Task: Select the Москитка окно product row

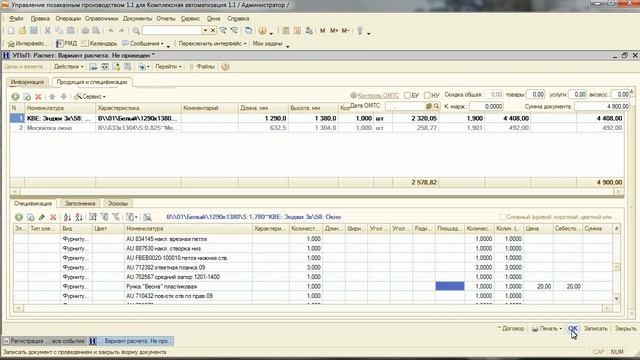Action: click(317, 128)
